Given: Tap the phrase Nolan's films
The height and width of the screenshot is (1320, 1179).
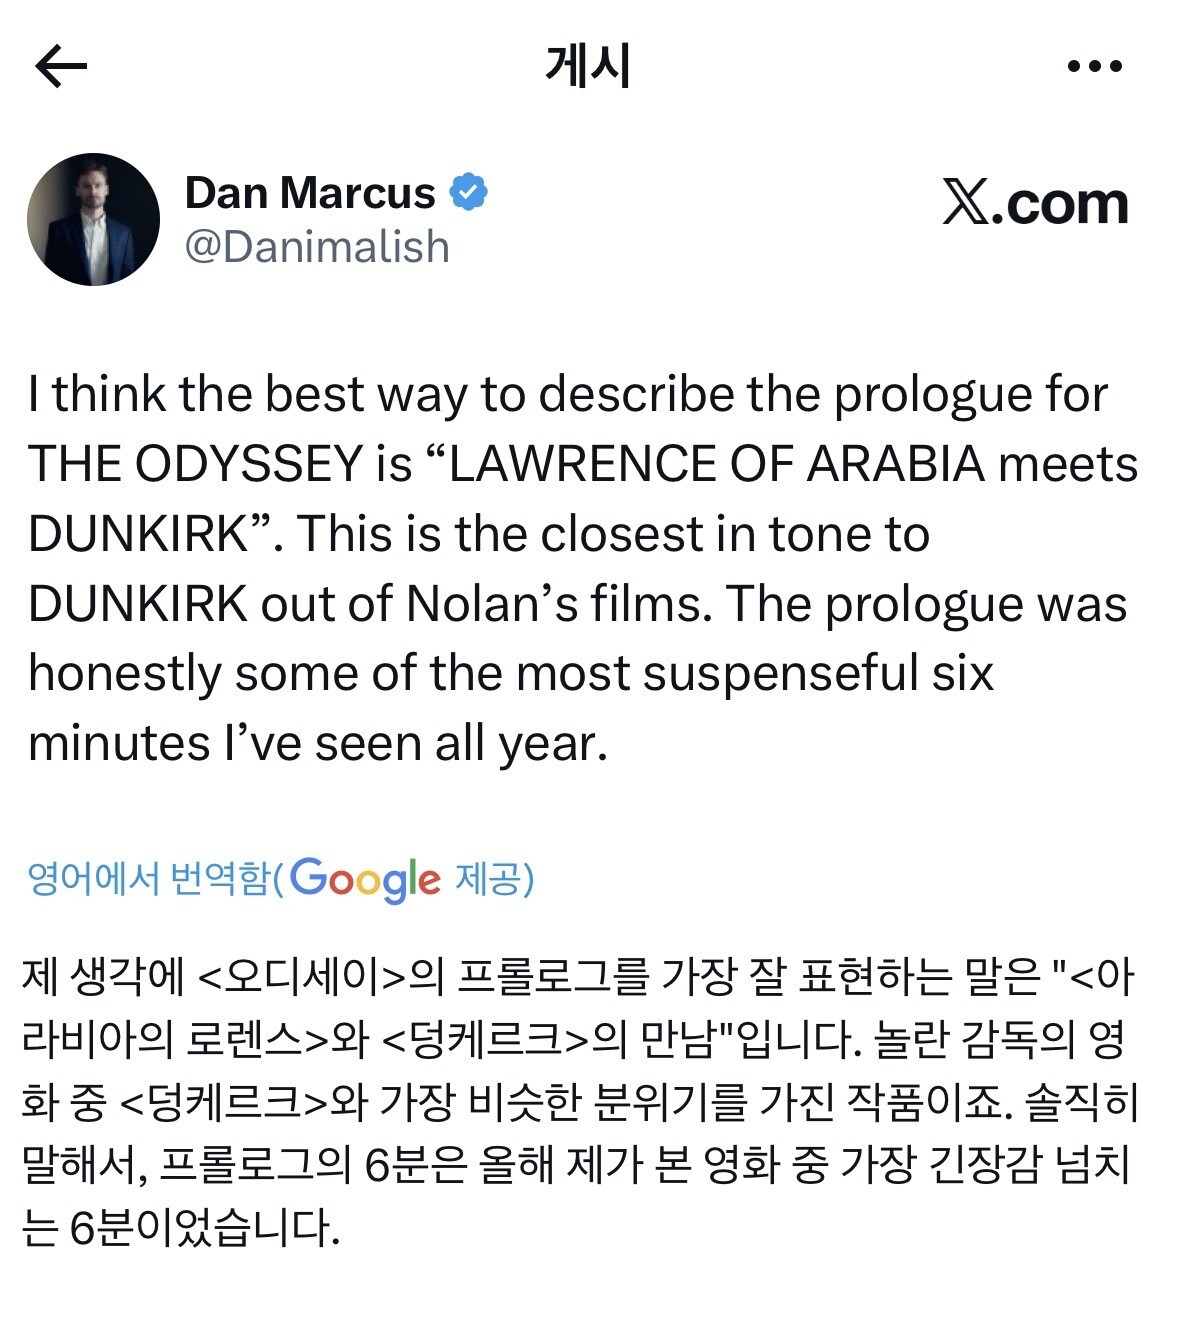Looking at the screenshot, I should tap(560, 604).
